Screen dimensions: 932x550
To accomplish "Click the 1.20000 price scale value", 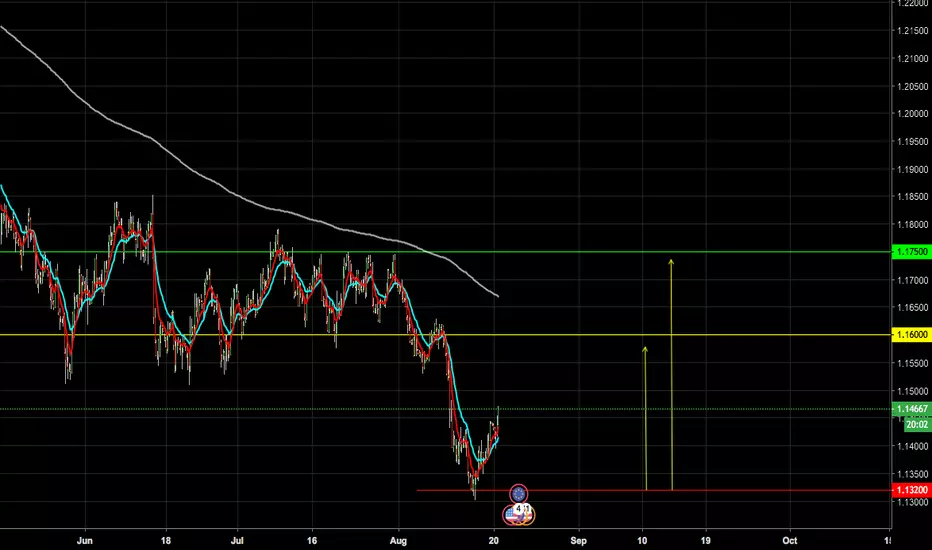I will (913, 114).
